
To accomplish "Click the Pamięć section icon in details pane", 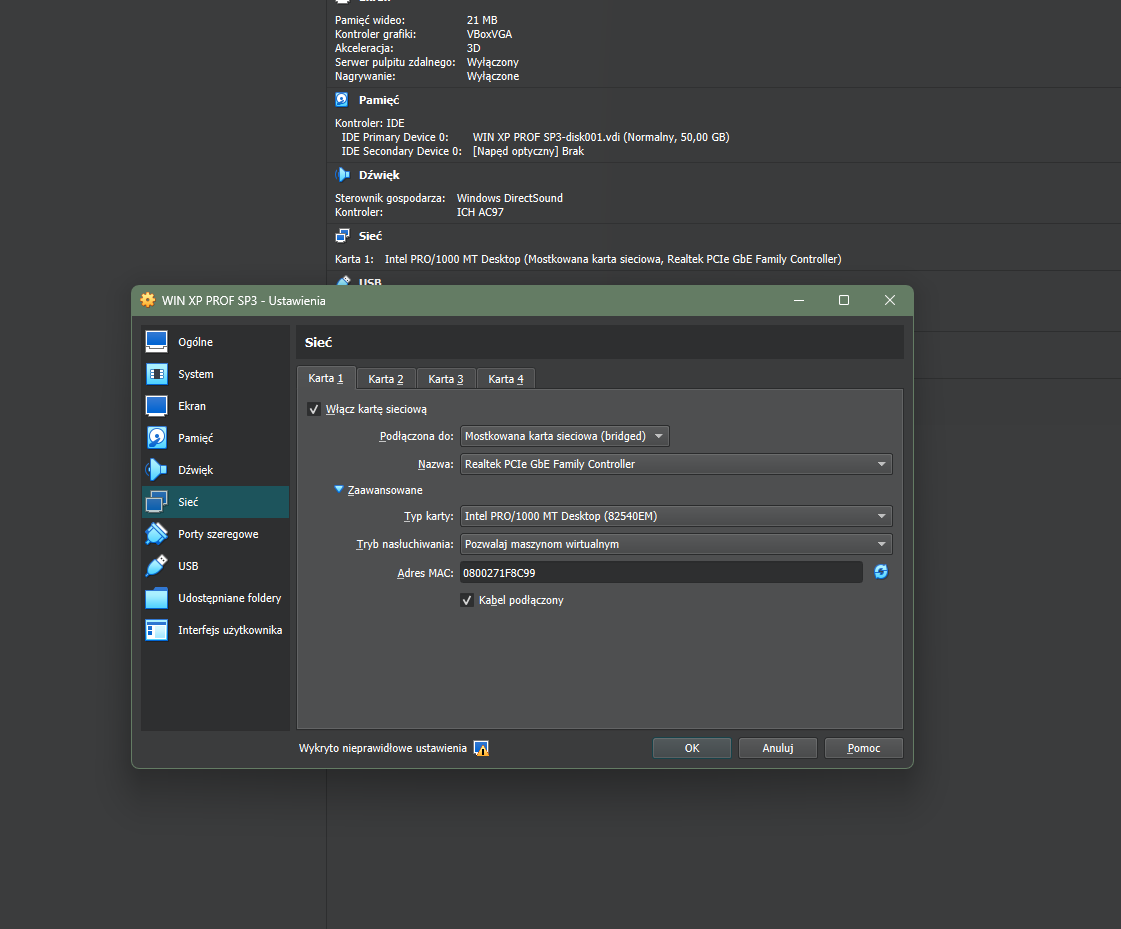I will (342, 100).
